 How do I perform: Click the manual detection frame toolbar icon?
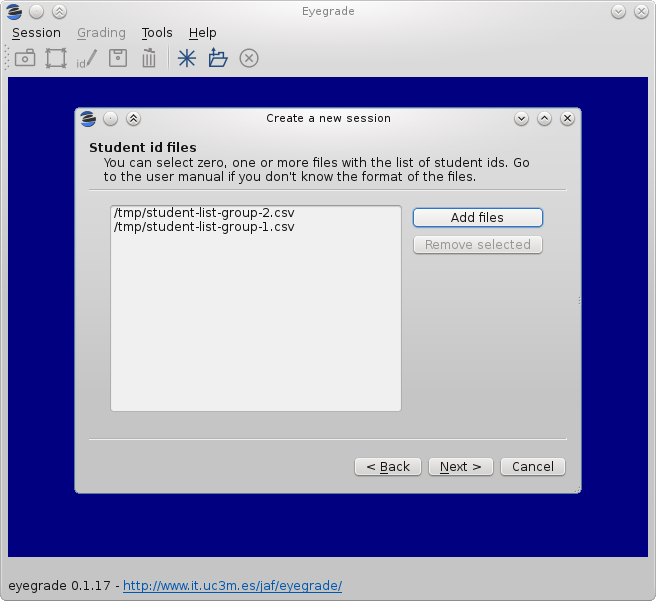[56, 58]
